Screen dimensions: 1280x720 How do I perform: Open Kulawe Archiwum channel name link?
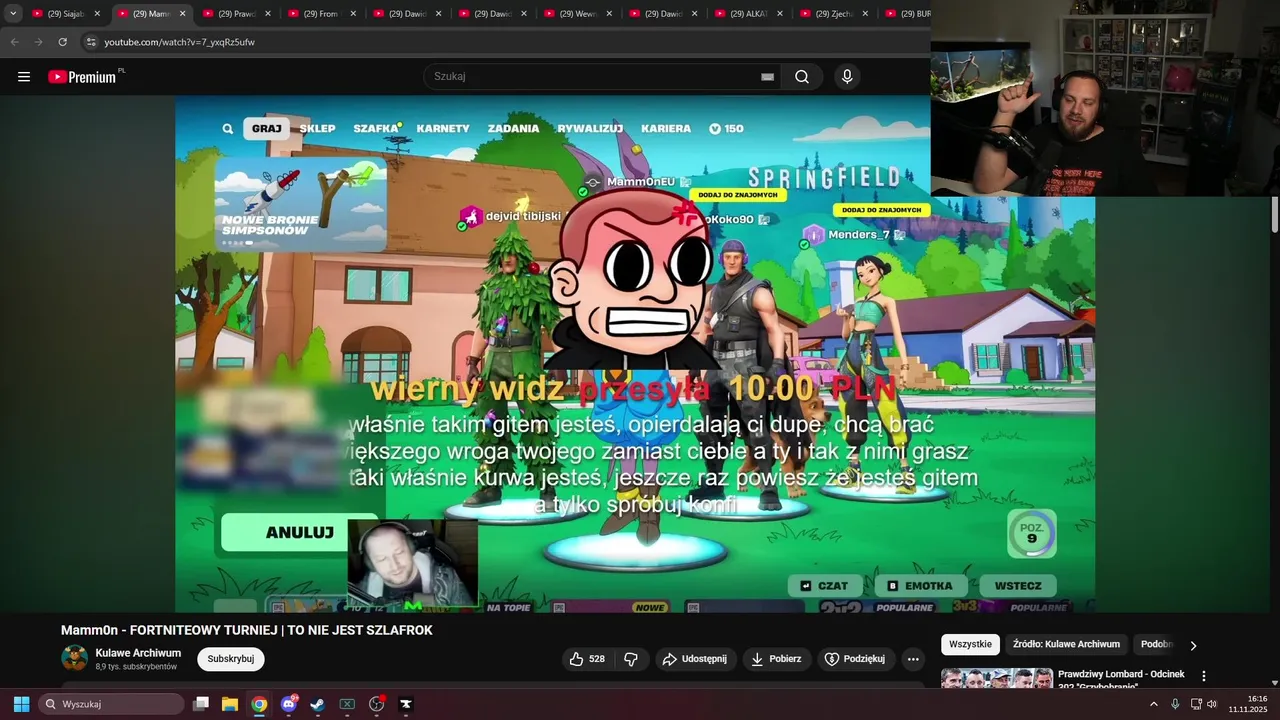pos(138,653)
